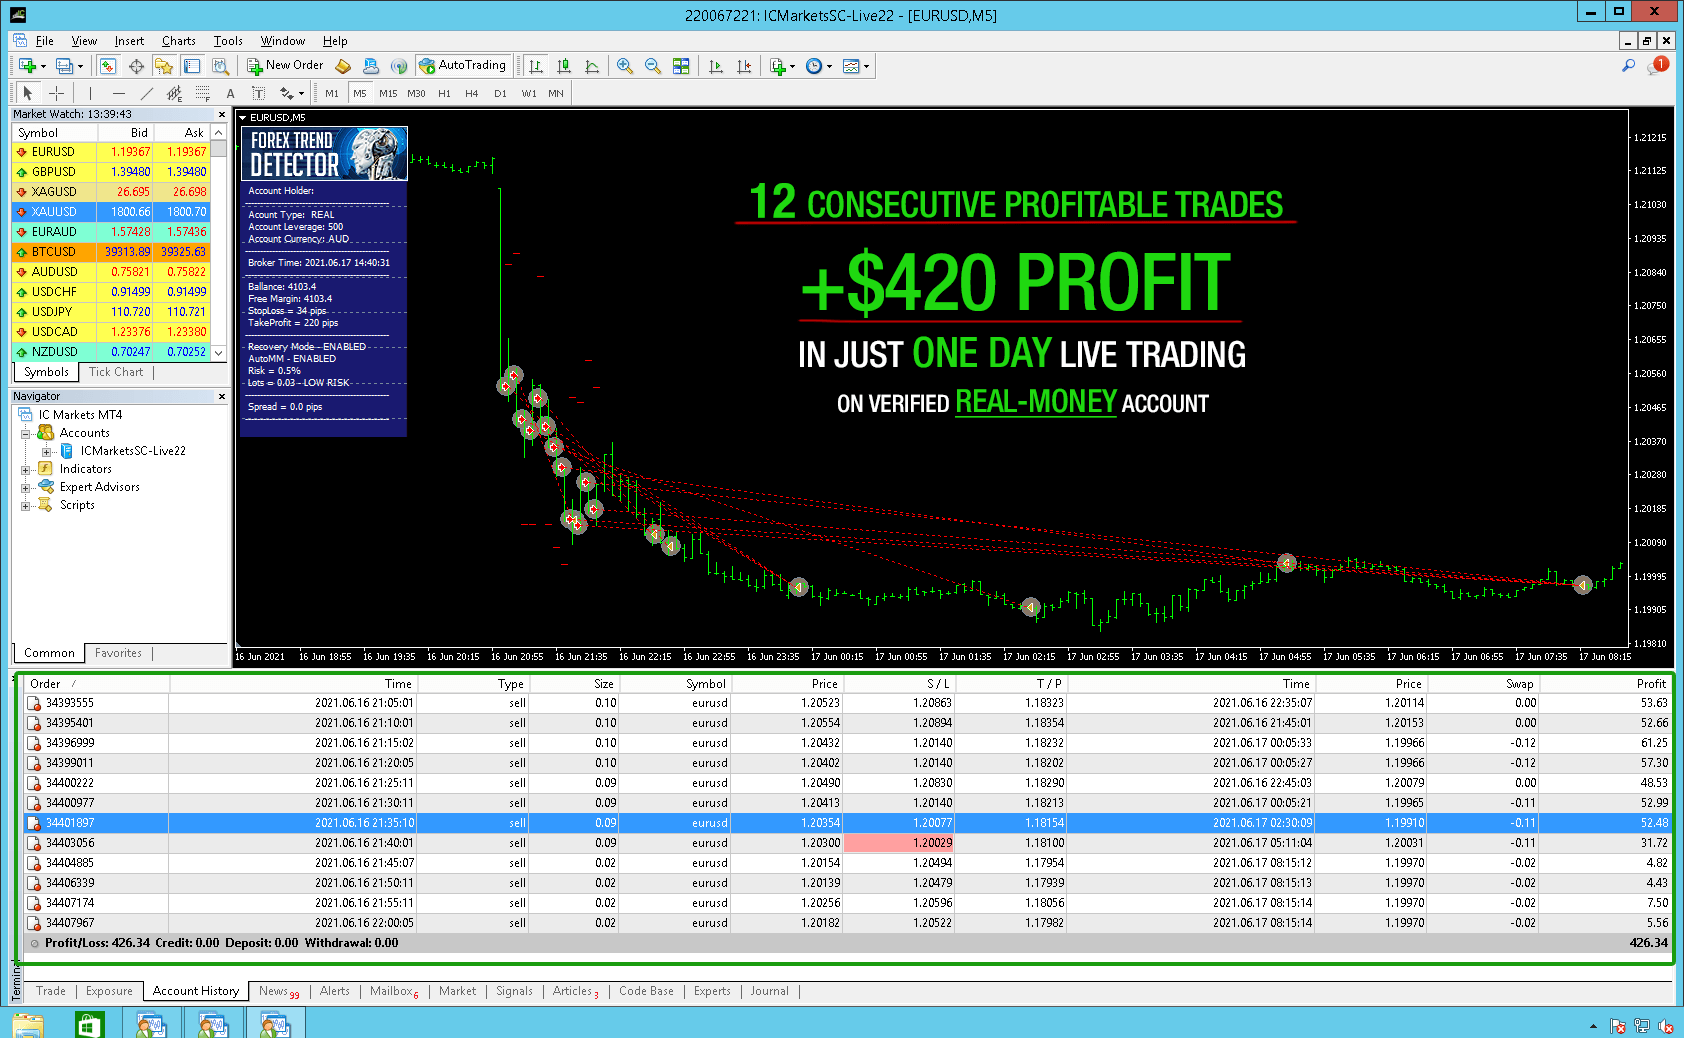Viewport: 1684px width, 1038px height.
Task: Tile the chart windows
Action: click(x=682, y=66)
